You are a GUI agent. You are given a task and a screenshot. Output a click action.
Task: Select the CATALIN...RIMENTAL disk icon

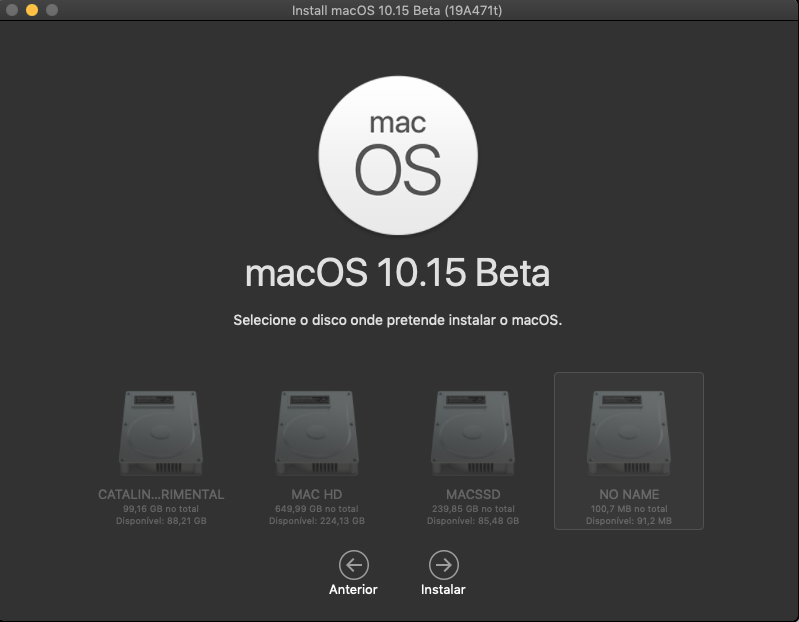[161, 434]
